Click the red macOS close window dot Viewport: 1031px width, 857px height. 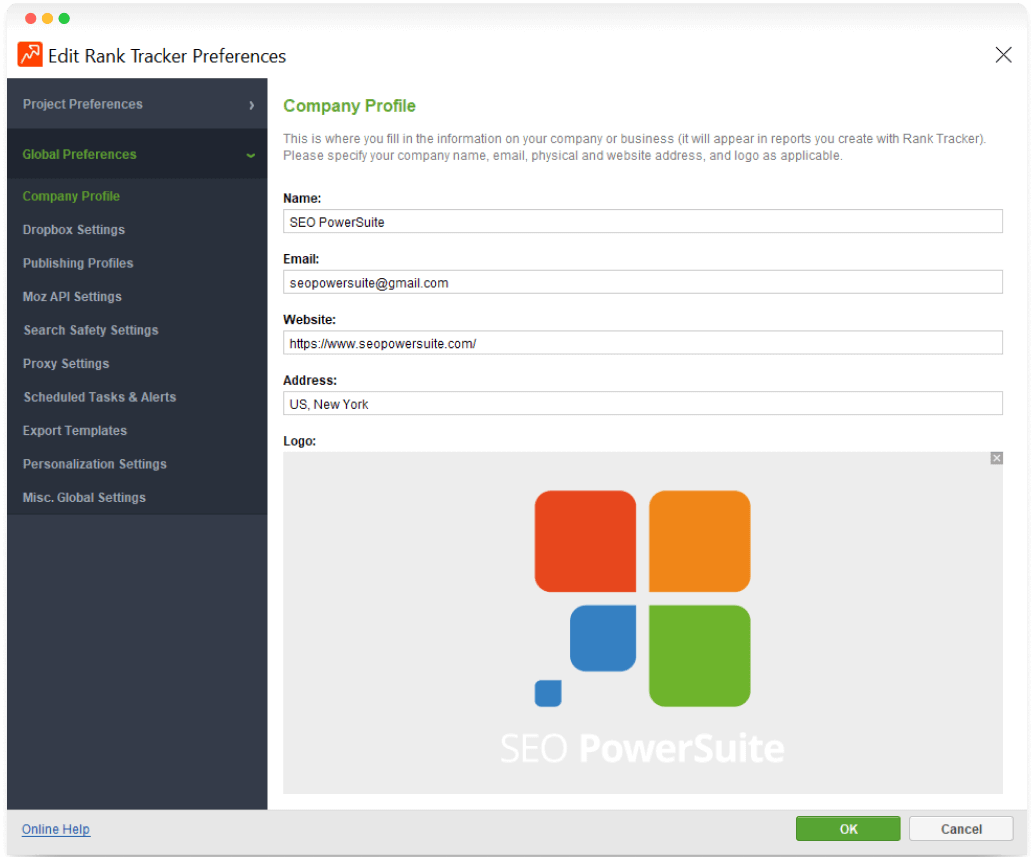point(30,18)
